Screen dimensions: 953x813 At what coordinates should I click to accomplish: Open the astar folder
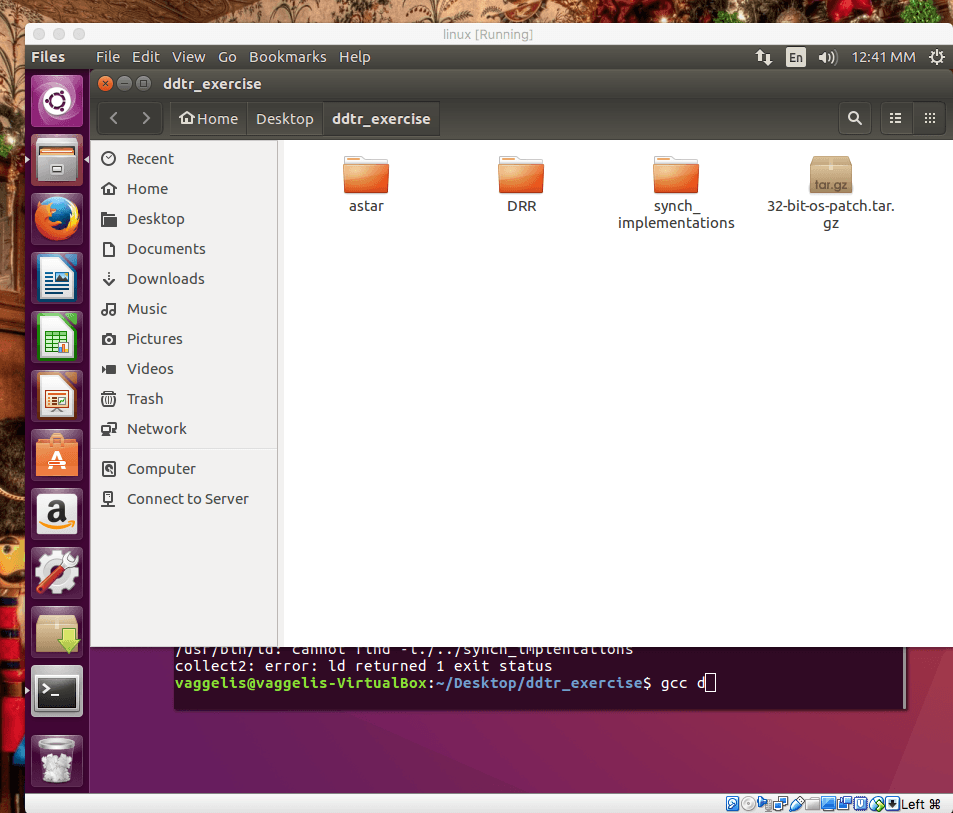tap(366, 178)
